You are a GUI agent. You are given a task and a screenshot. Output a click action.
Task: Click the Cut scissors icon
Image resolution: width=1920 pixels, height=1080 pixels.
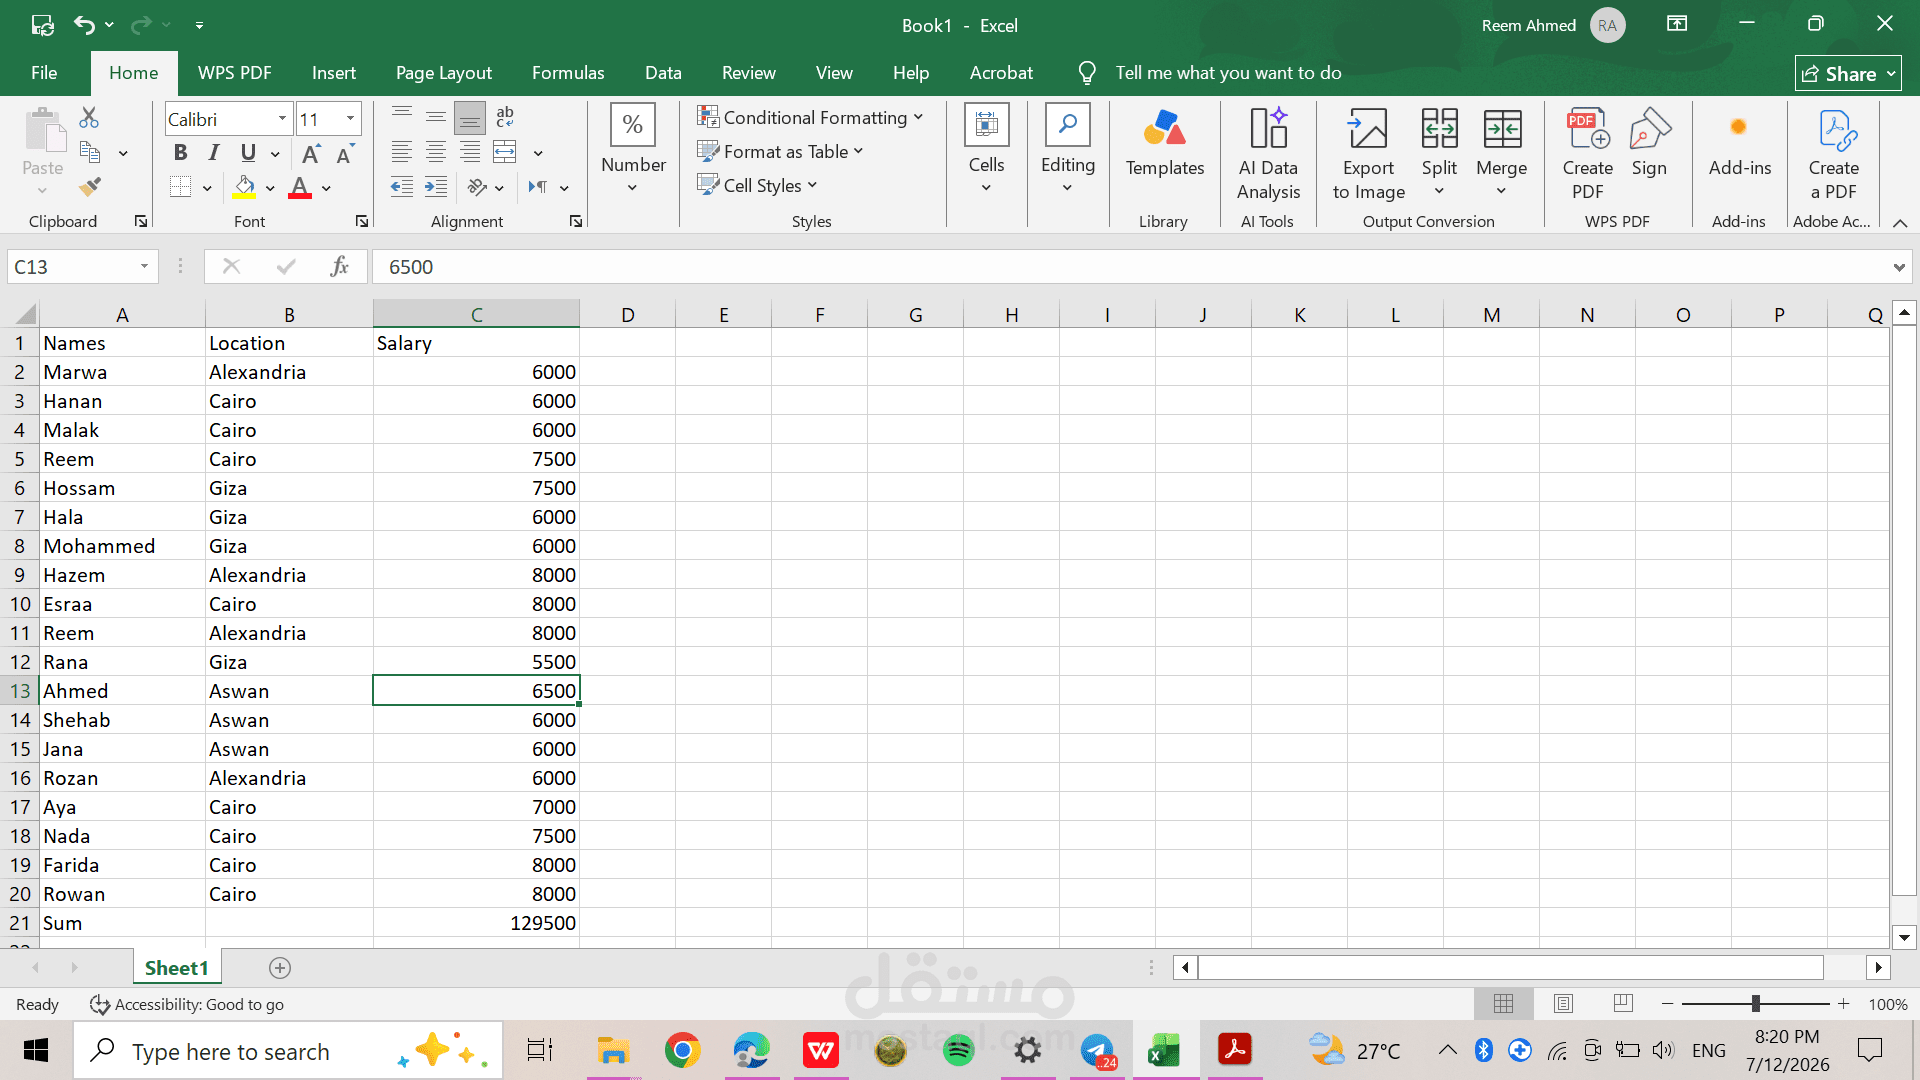click(89, 118)
